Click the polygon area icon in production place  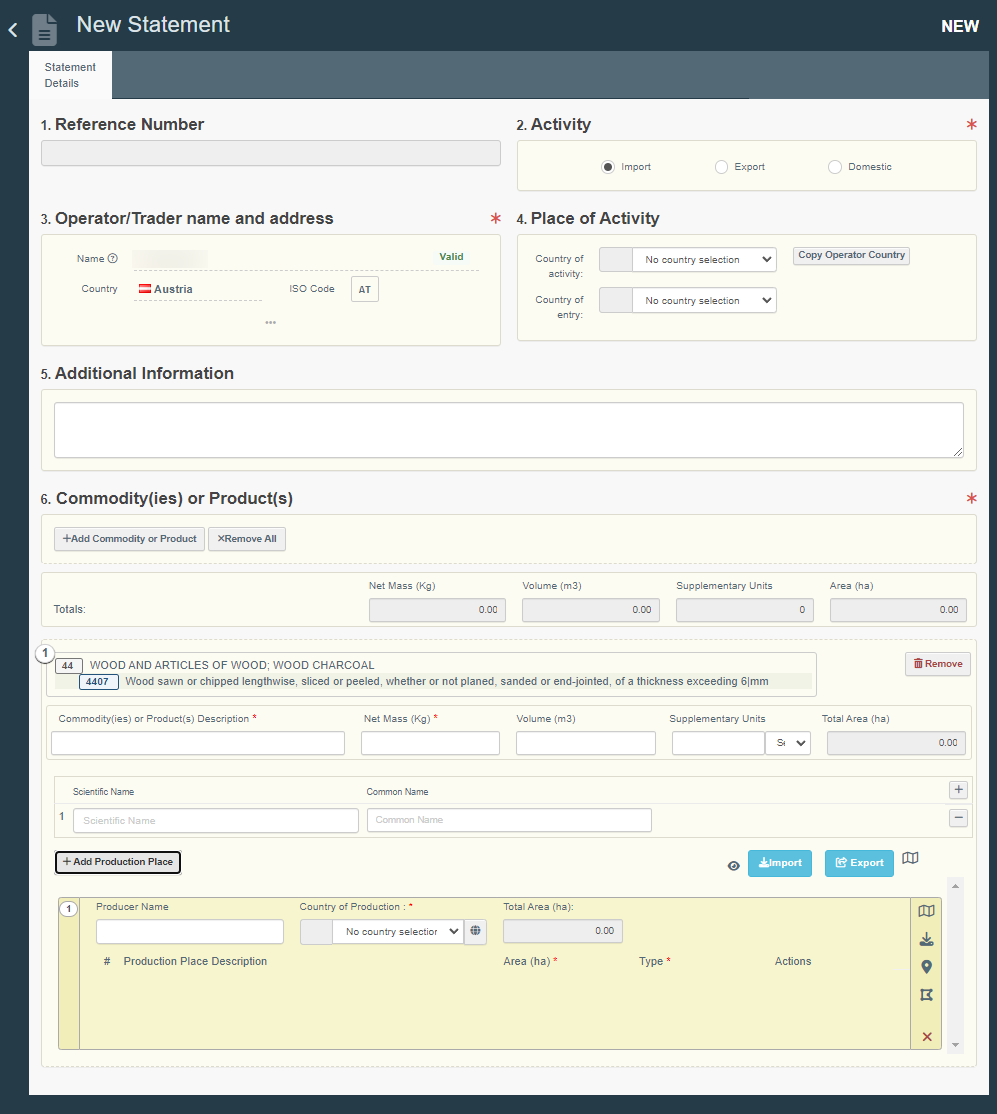tap(926, 995)
